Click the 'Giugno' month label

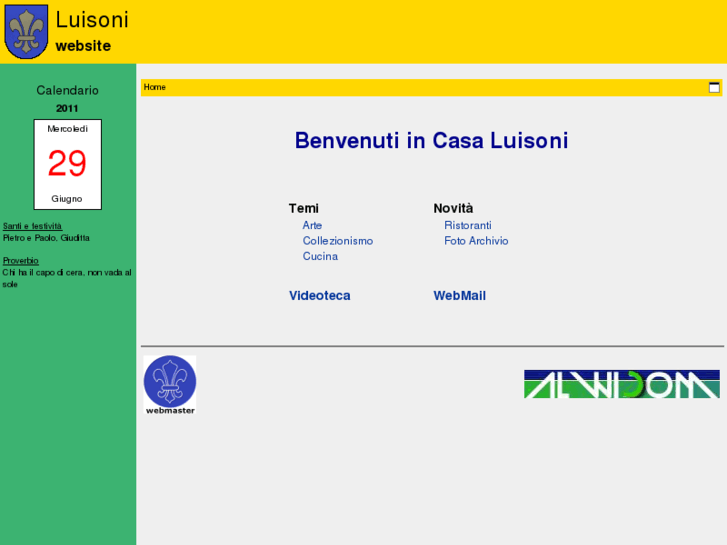(67, 199)
